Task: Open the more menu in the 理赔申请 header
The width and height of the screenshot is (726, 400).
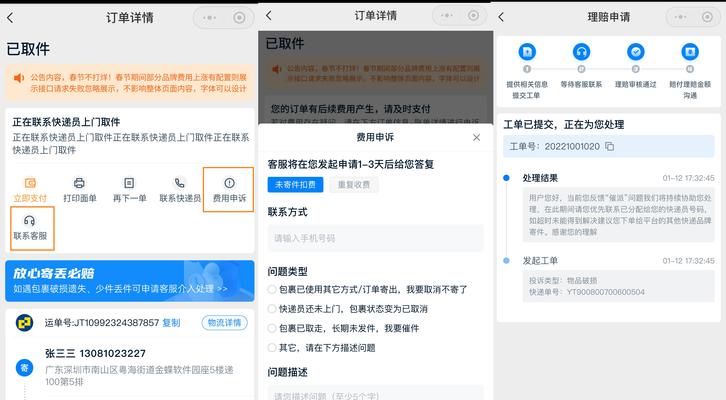Action: pos(680,17)
